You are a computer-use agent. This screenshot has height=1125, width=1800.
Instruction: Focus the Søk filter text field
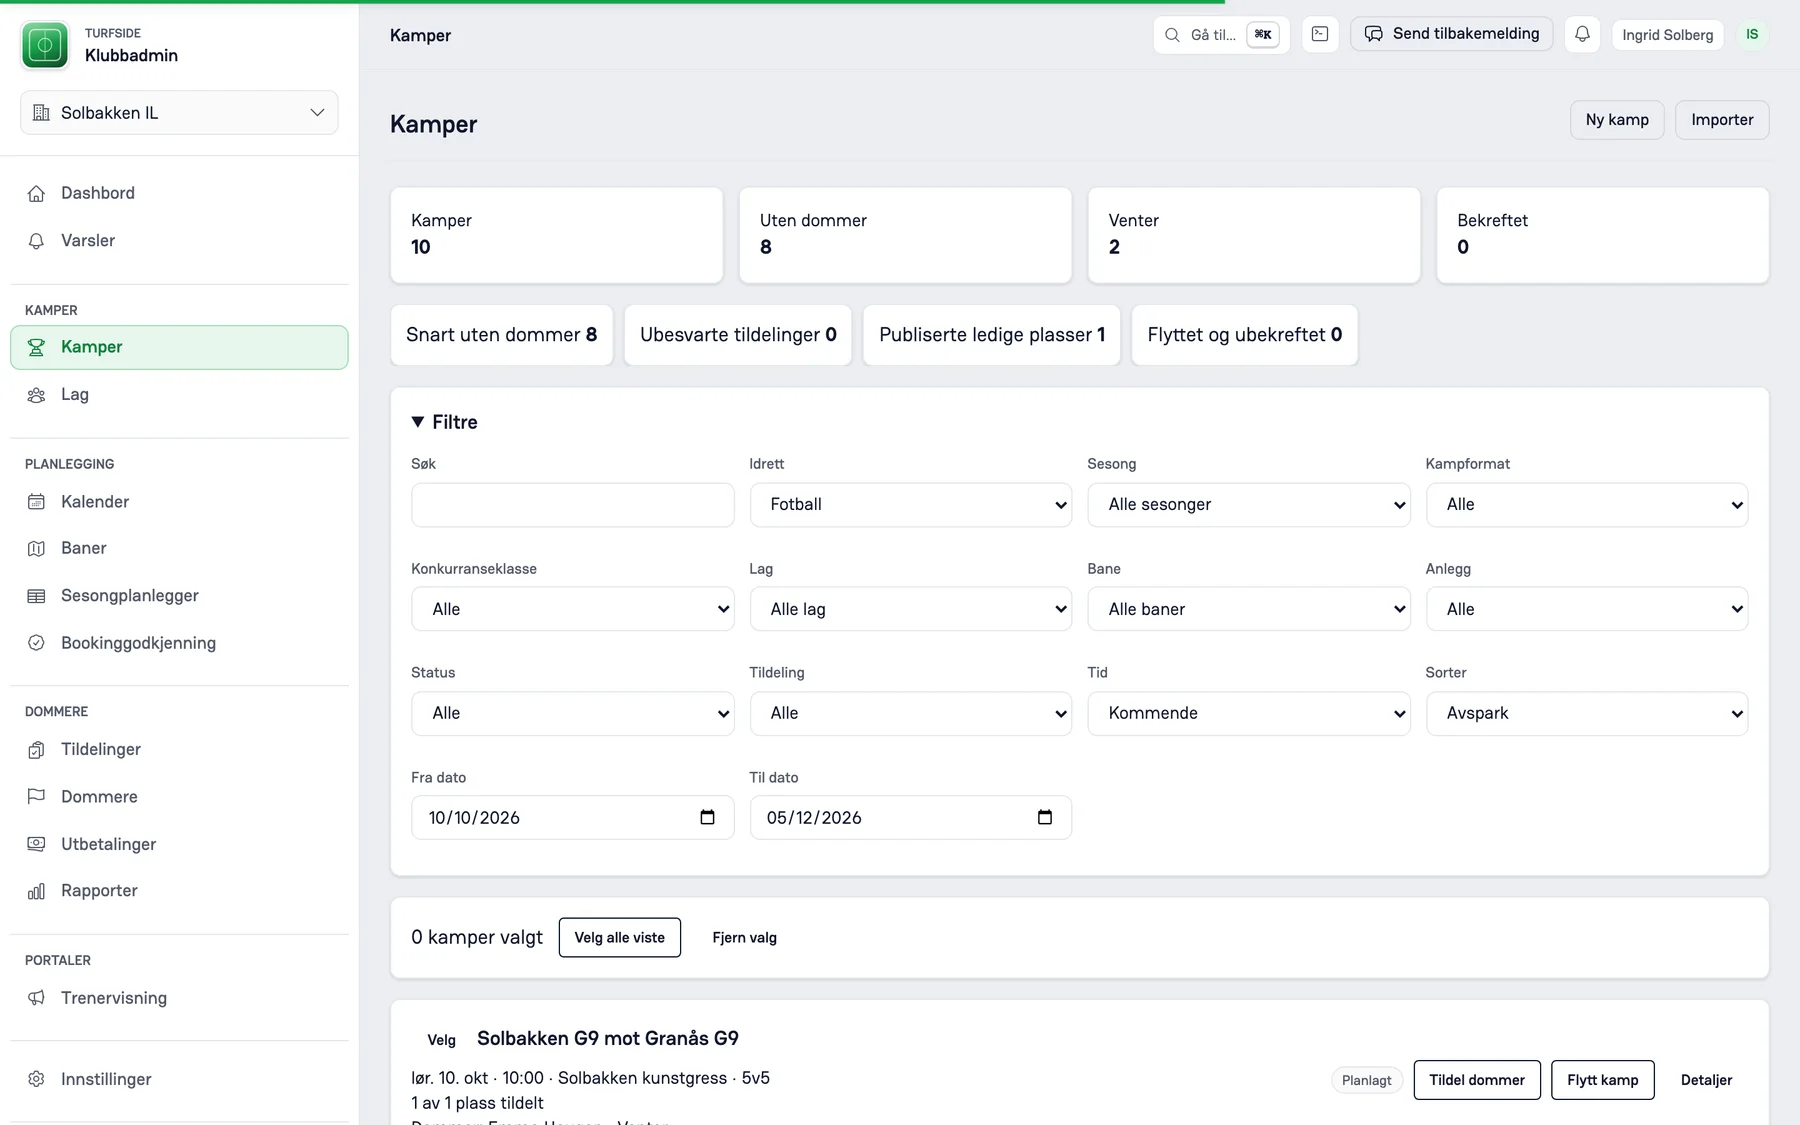click(573, 505)
